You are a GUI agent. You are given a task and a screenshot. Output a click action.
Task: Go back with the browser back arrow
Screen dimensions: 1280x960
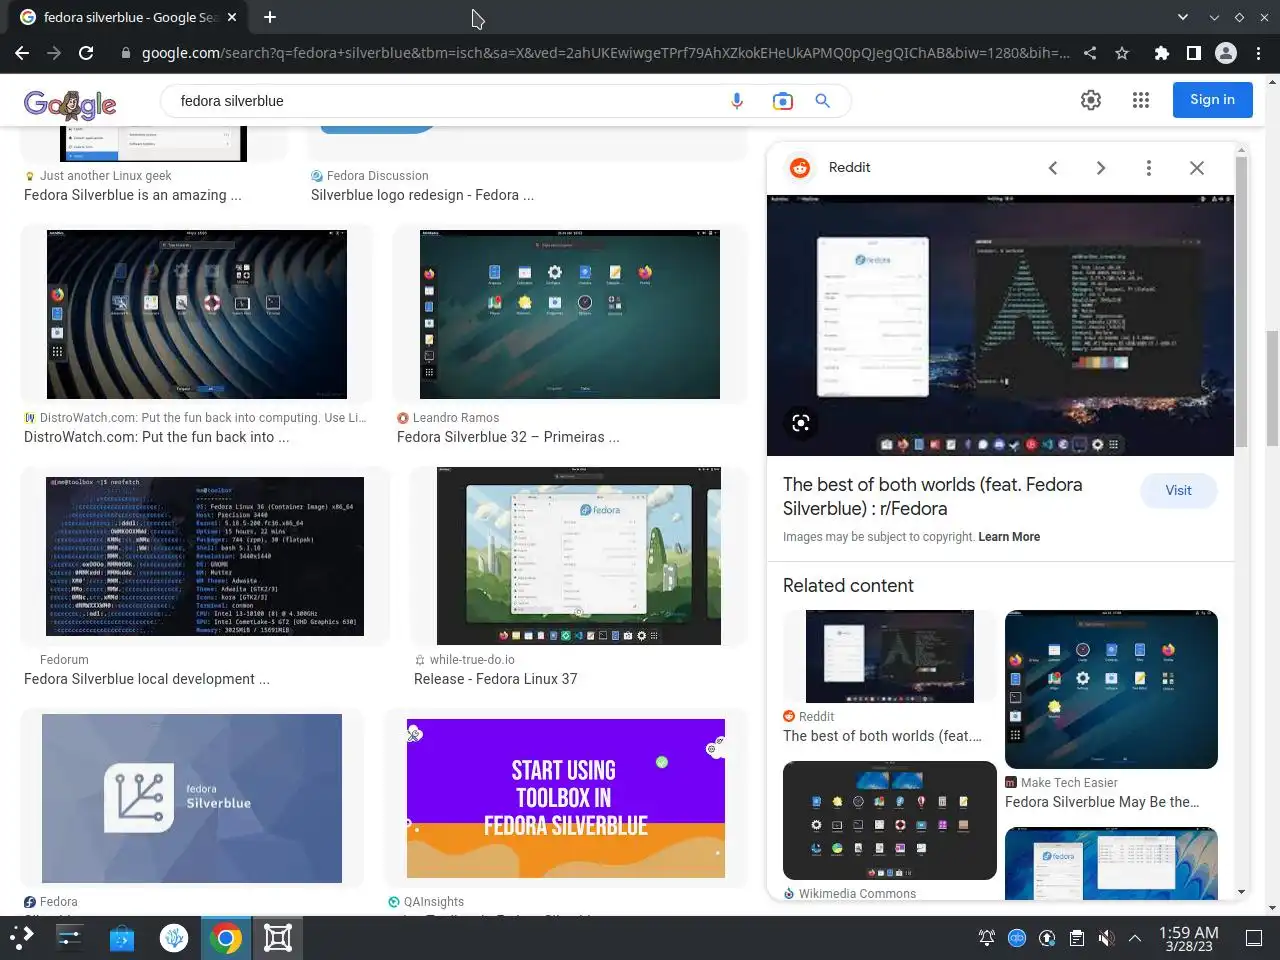pos(22,53)
